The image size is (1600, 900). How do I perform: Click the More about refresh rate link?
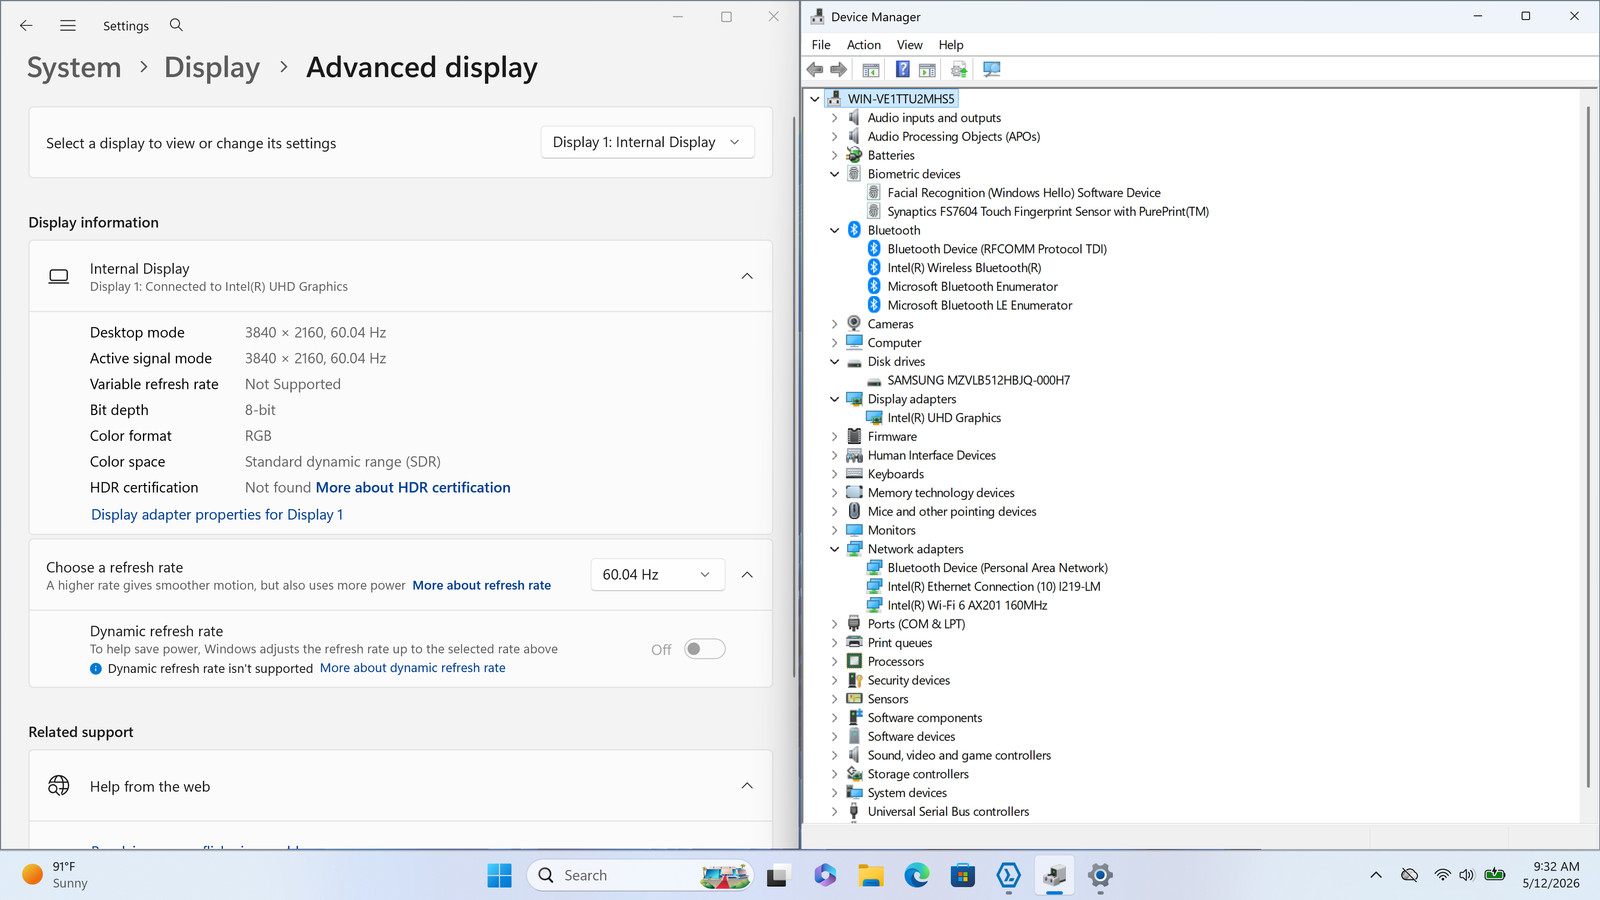482,586
